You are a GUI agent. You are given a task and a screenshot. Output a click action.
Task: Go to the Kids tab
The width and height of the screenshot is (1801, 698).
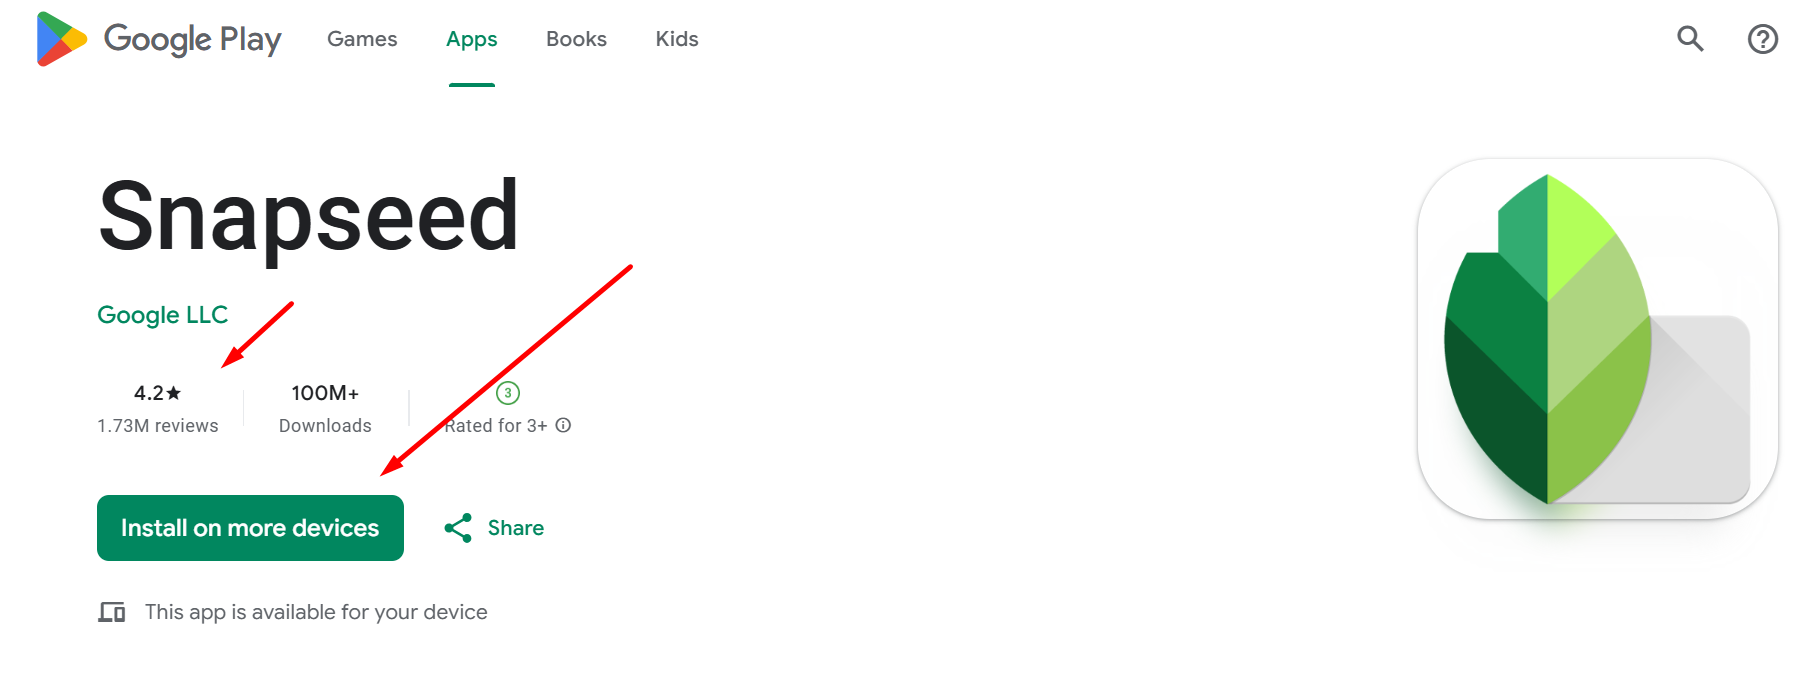coord(677,39)
